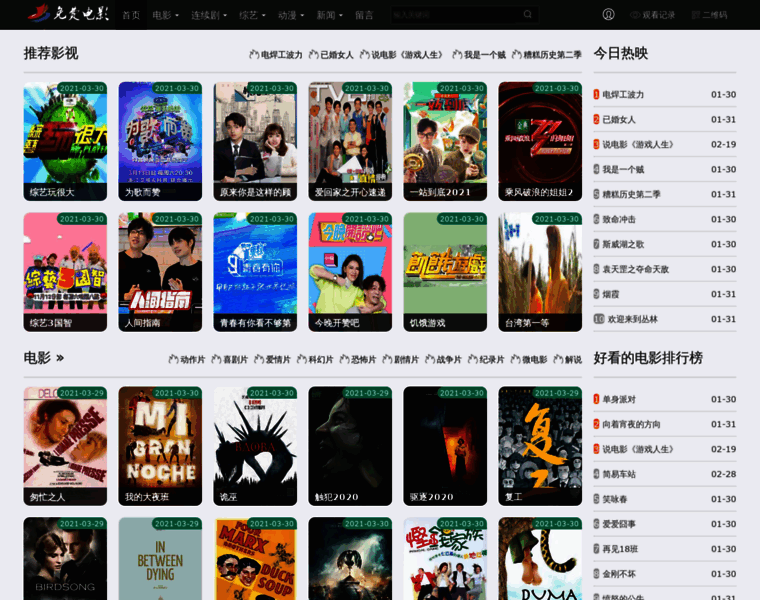
Task: Open the 匆忙之人 movie poster
Action: click(65, 446)
